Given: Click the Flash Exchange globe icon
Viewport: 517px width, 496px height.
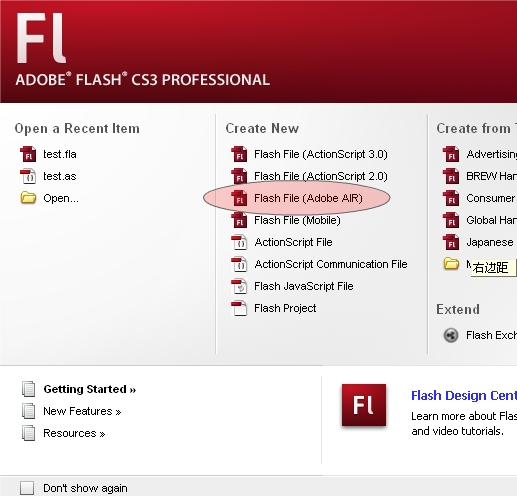Looking at the screenshot, I should [x=451, y=335].
